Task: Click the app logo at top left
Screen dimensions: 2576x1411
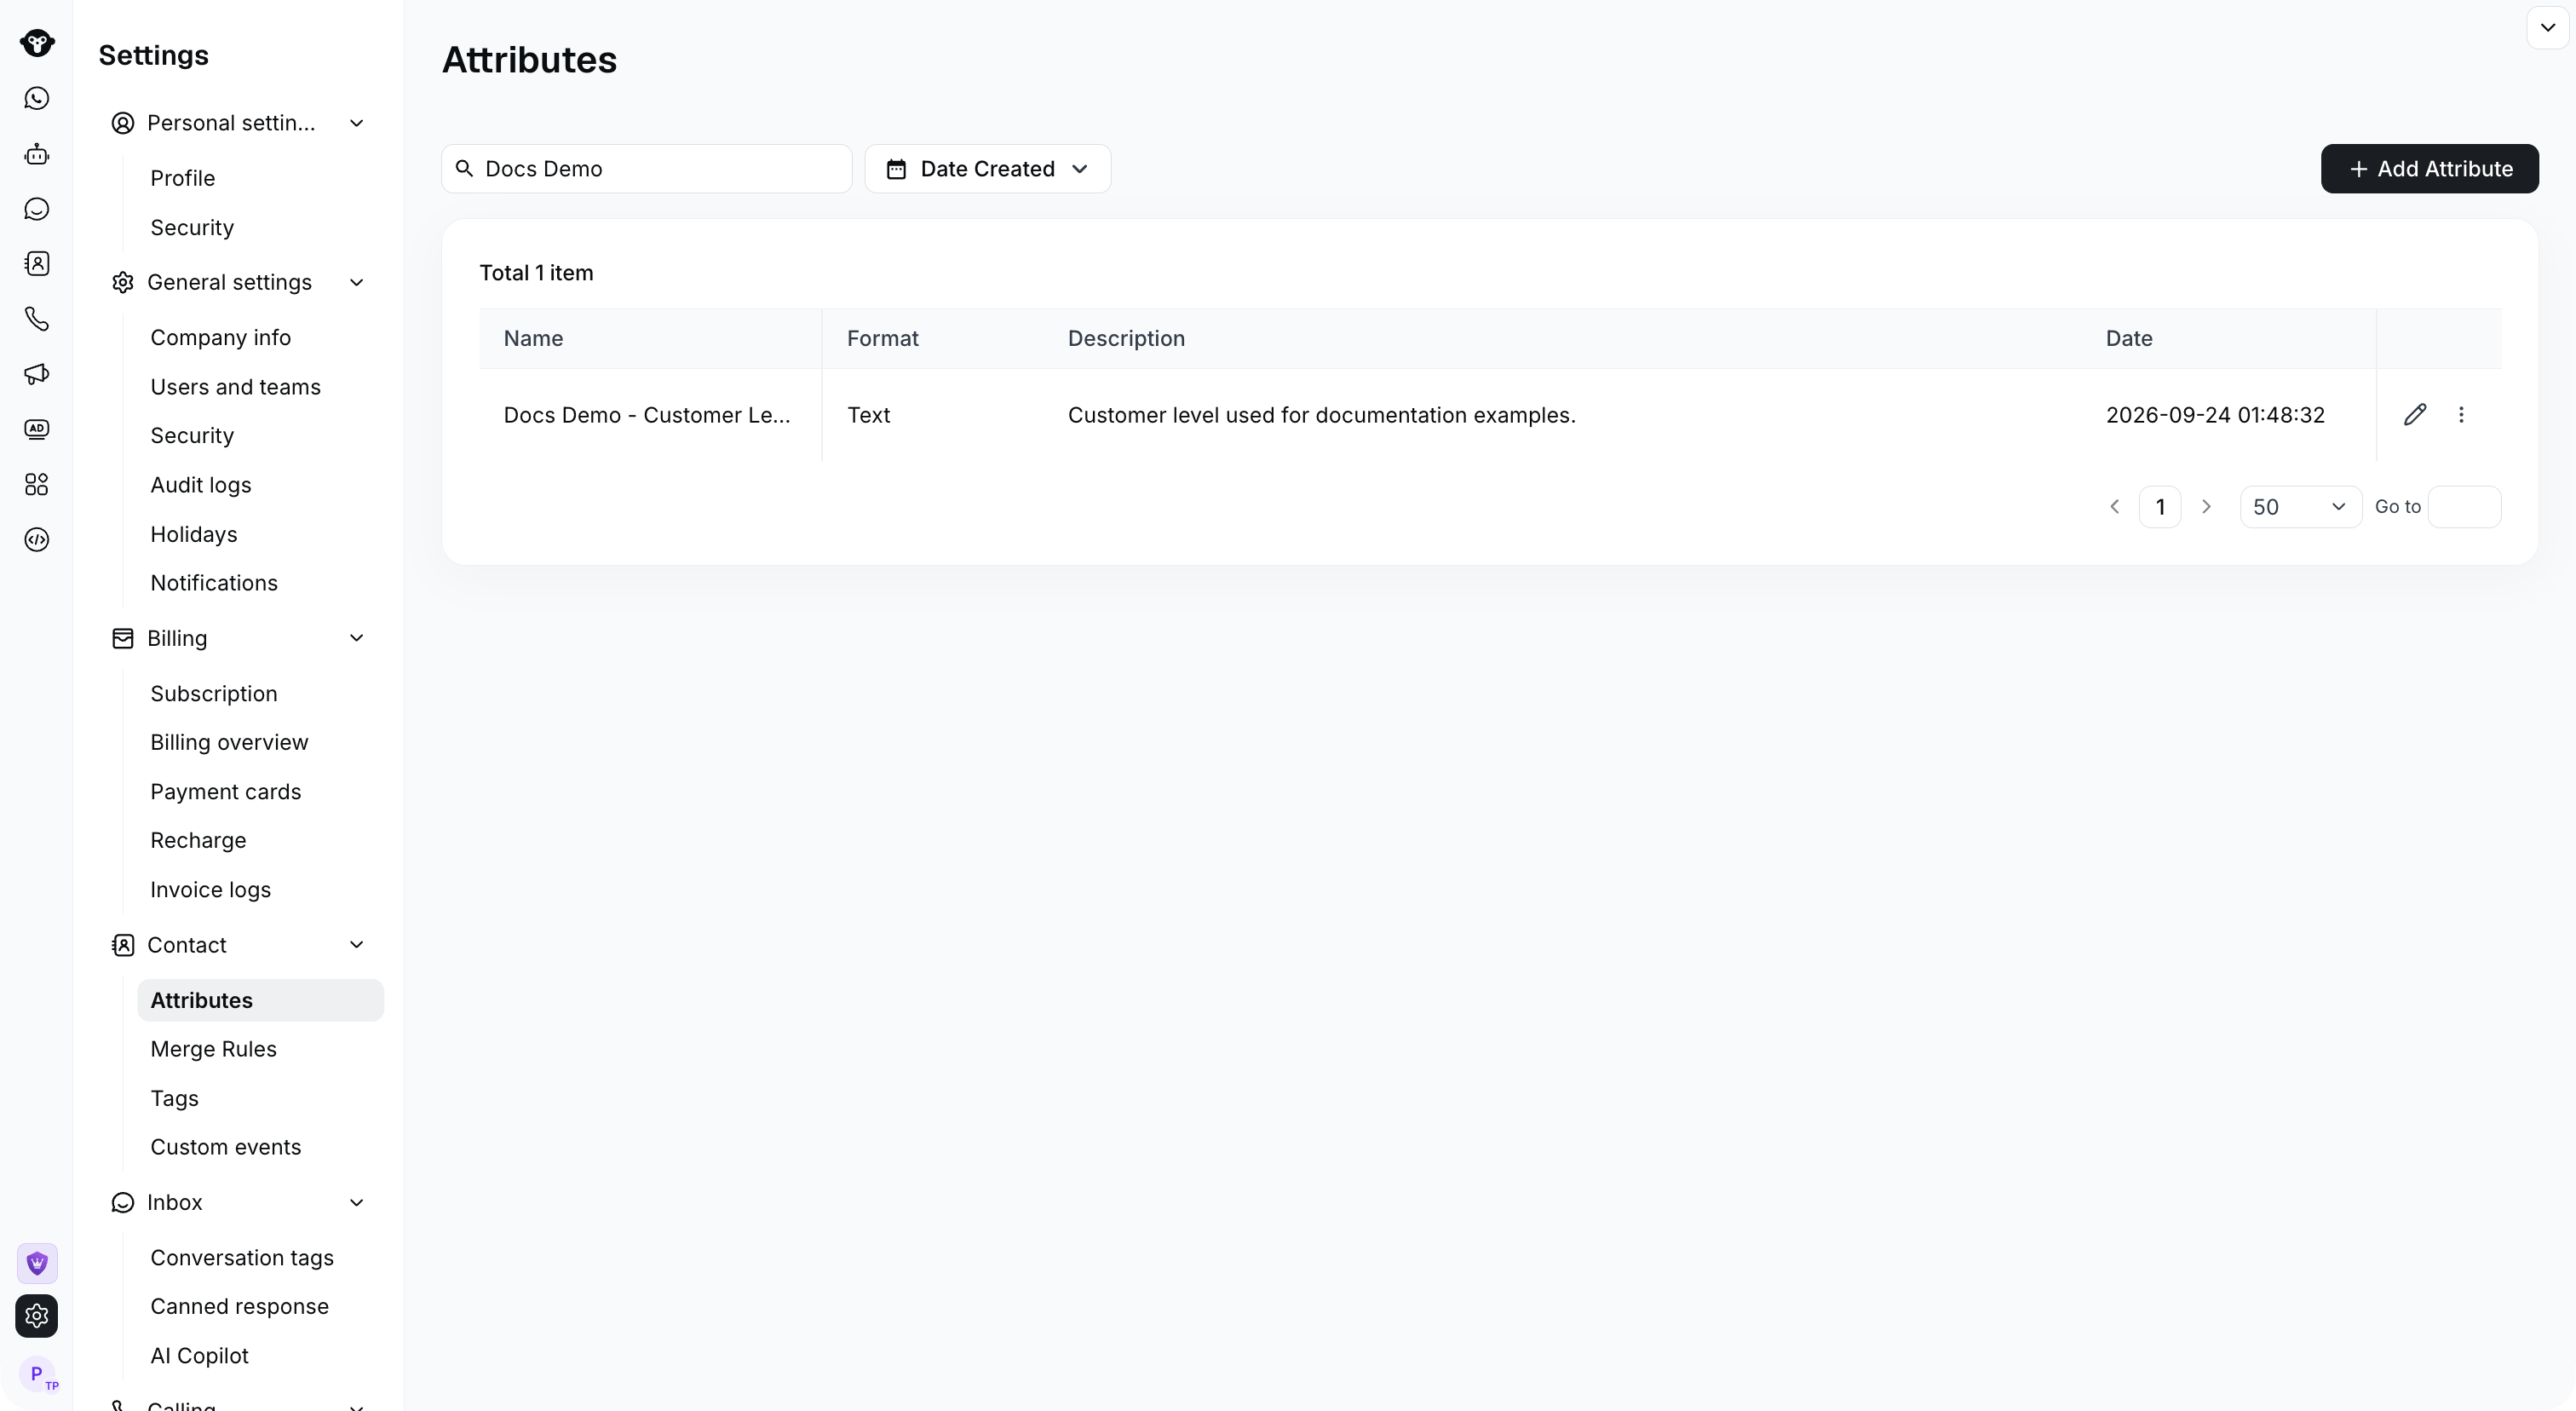Action: (37, 43)
